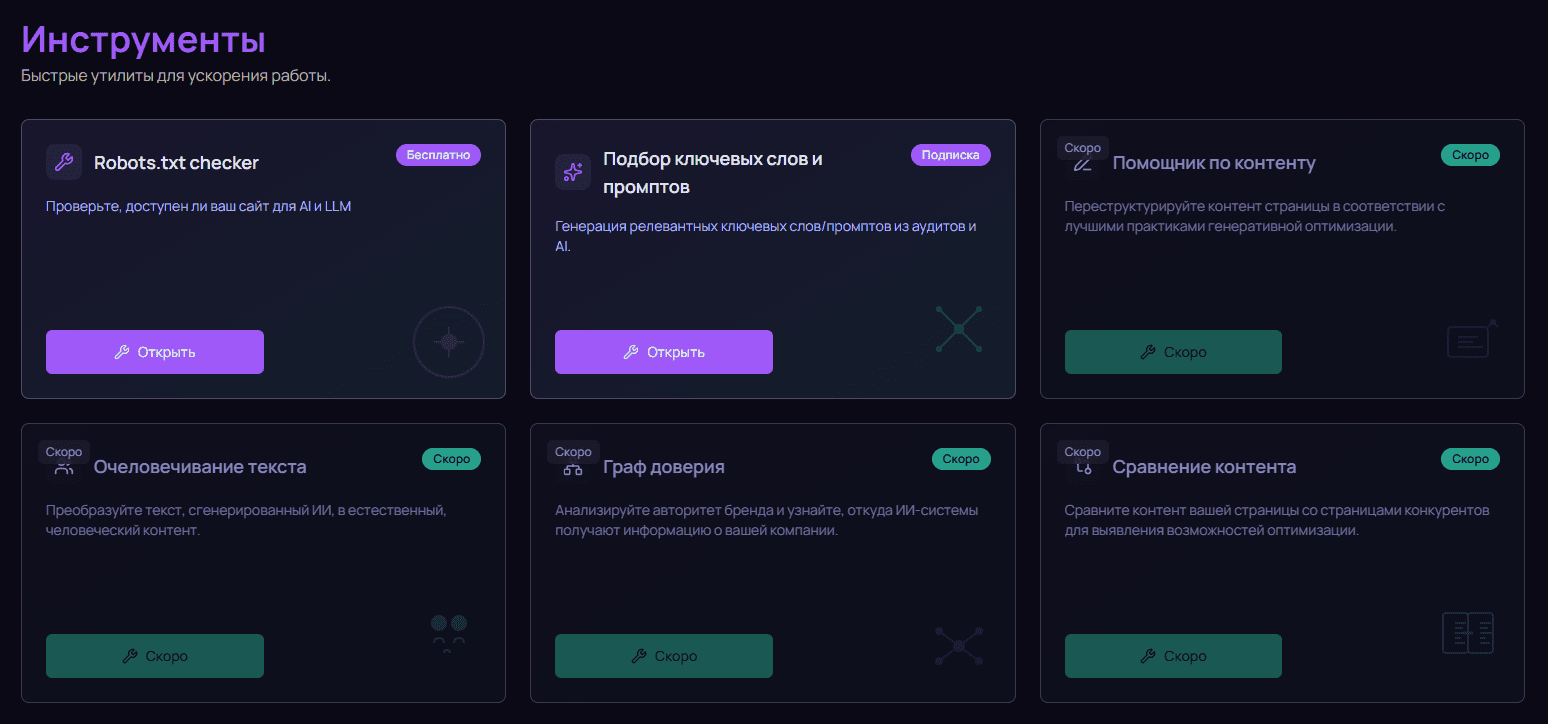Screen dimensions: 1548x724
Task: Click the face graphic in Очеловечивание текста card
Action: (x=449, y=633)
